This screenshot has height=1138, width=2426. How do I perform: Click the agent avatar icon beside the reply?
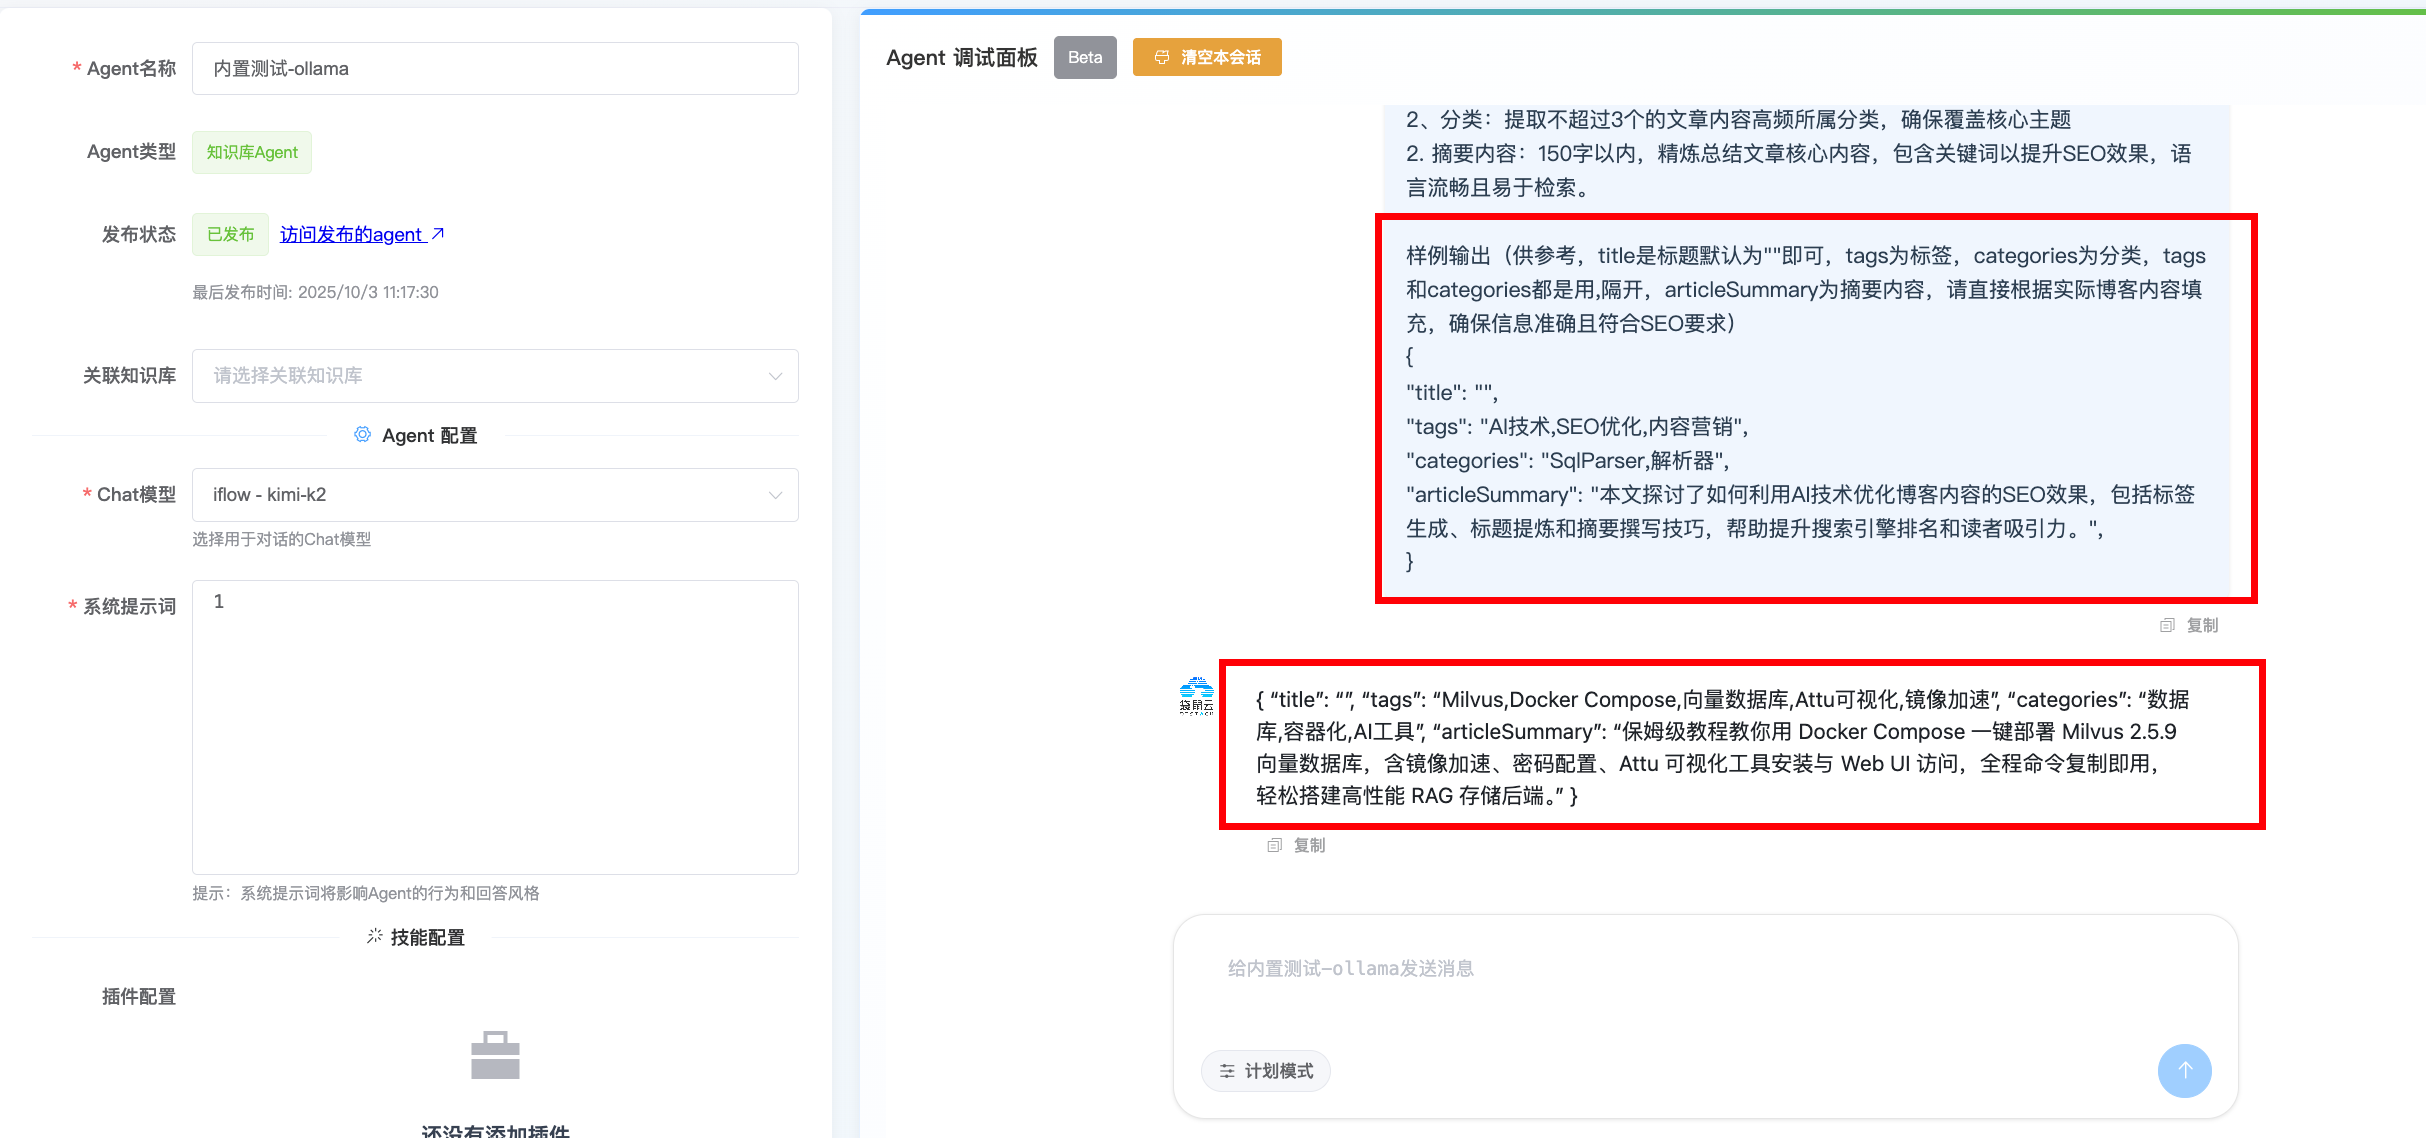tap(1196, 695)
